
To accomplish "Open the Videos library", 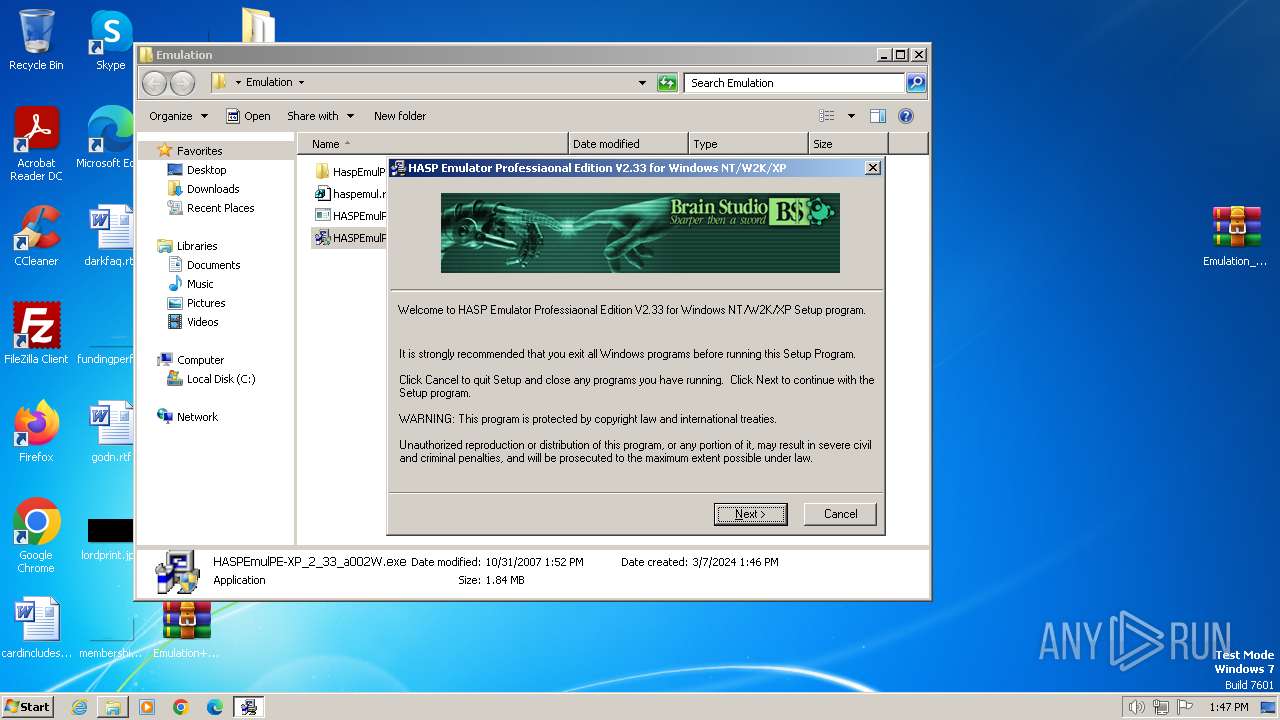I will click(x=202, y=322).
